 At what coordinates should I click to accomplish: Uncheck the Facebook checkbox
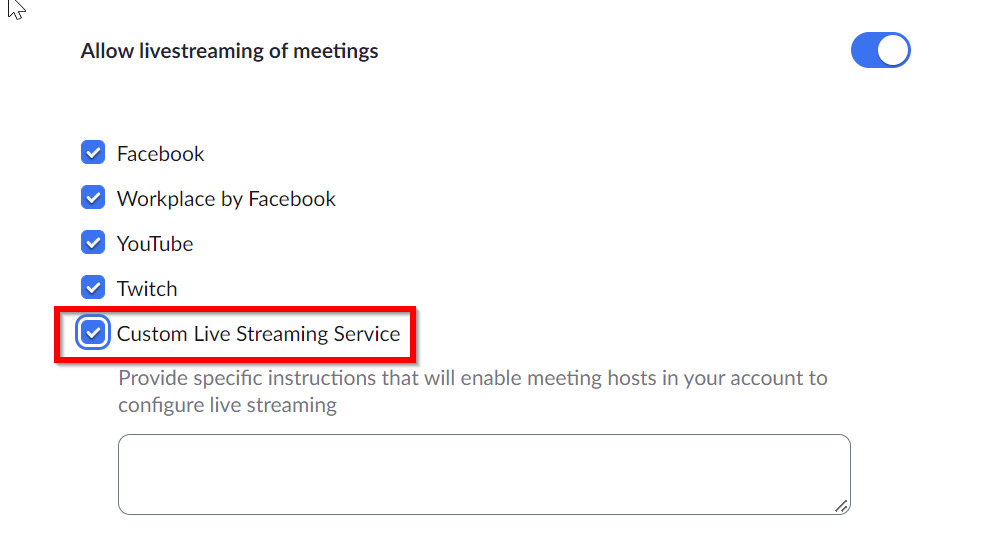93,153
